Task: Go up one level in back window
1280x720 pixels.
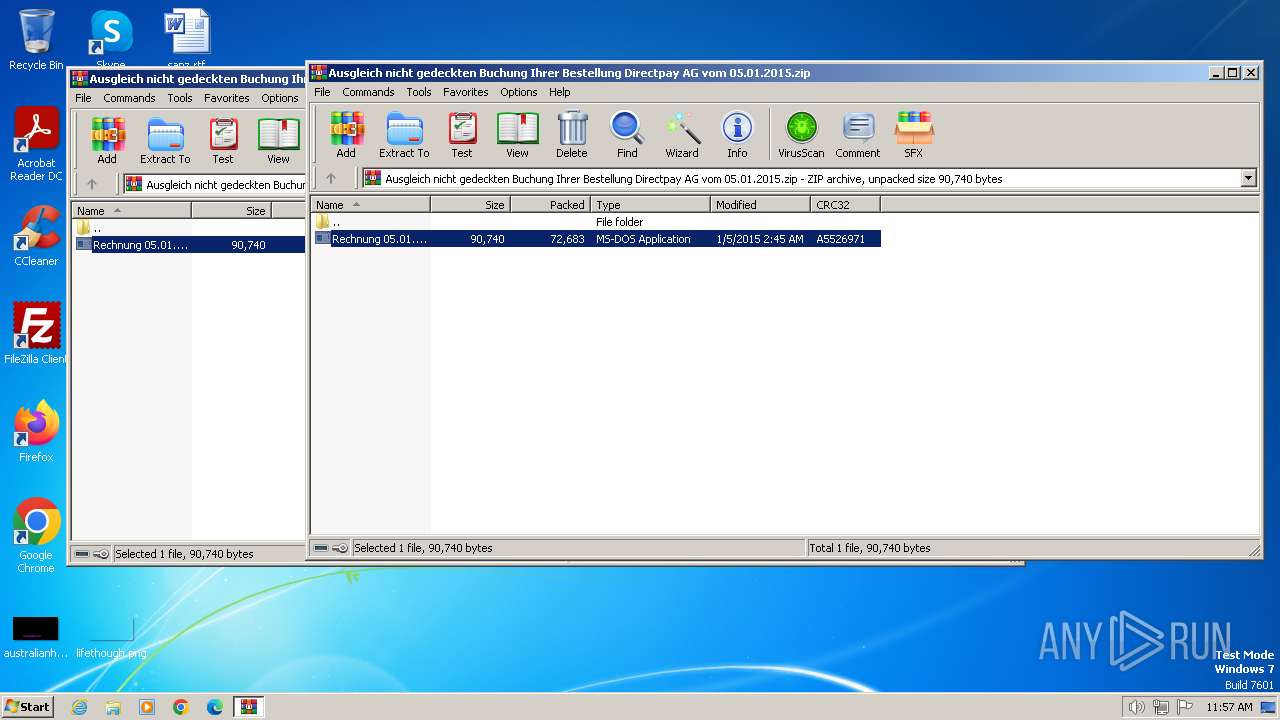Action: tap(92, 184)
